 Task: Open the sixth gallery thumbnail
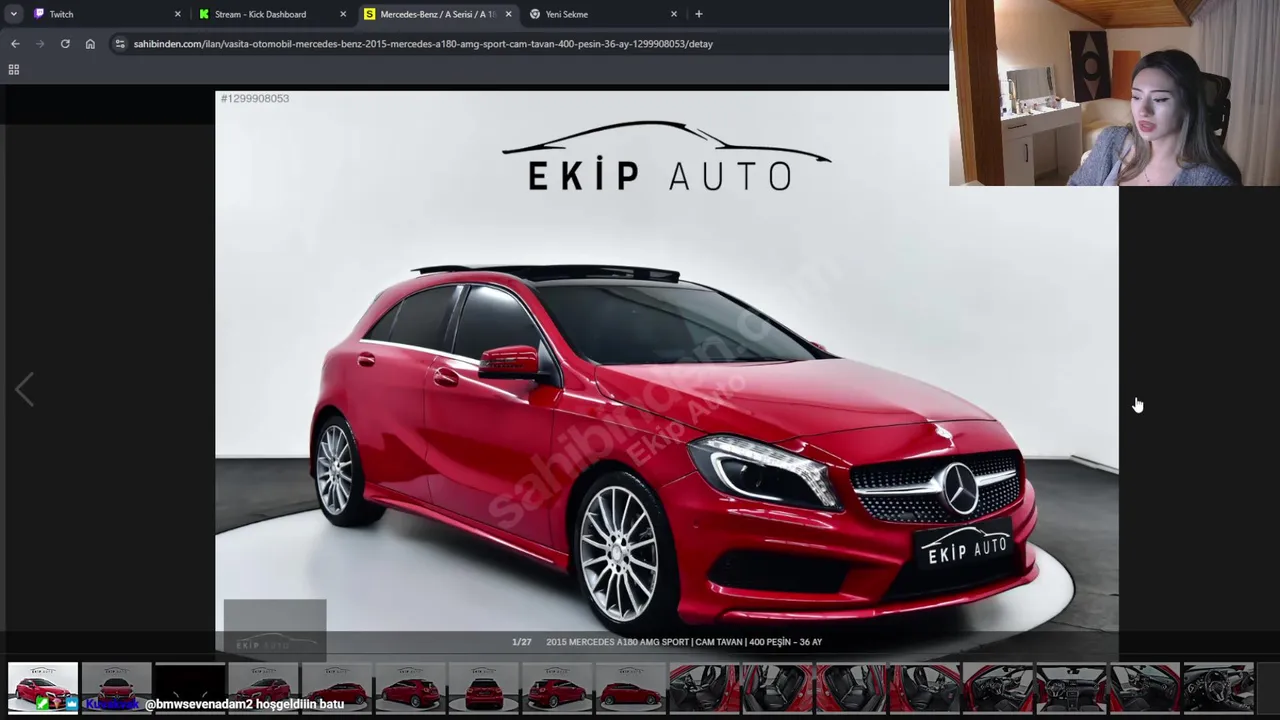(x=410, y=688)
